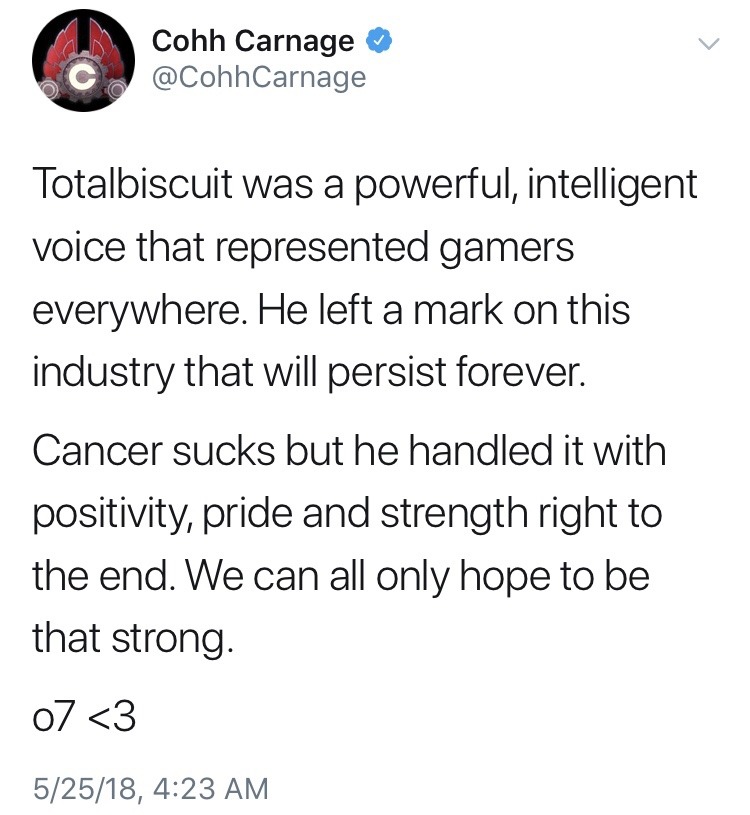
Task: Expand the tweet options chevron
Action: click(x=707, y=44)
